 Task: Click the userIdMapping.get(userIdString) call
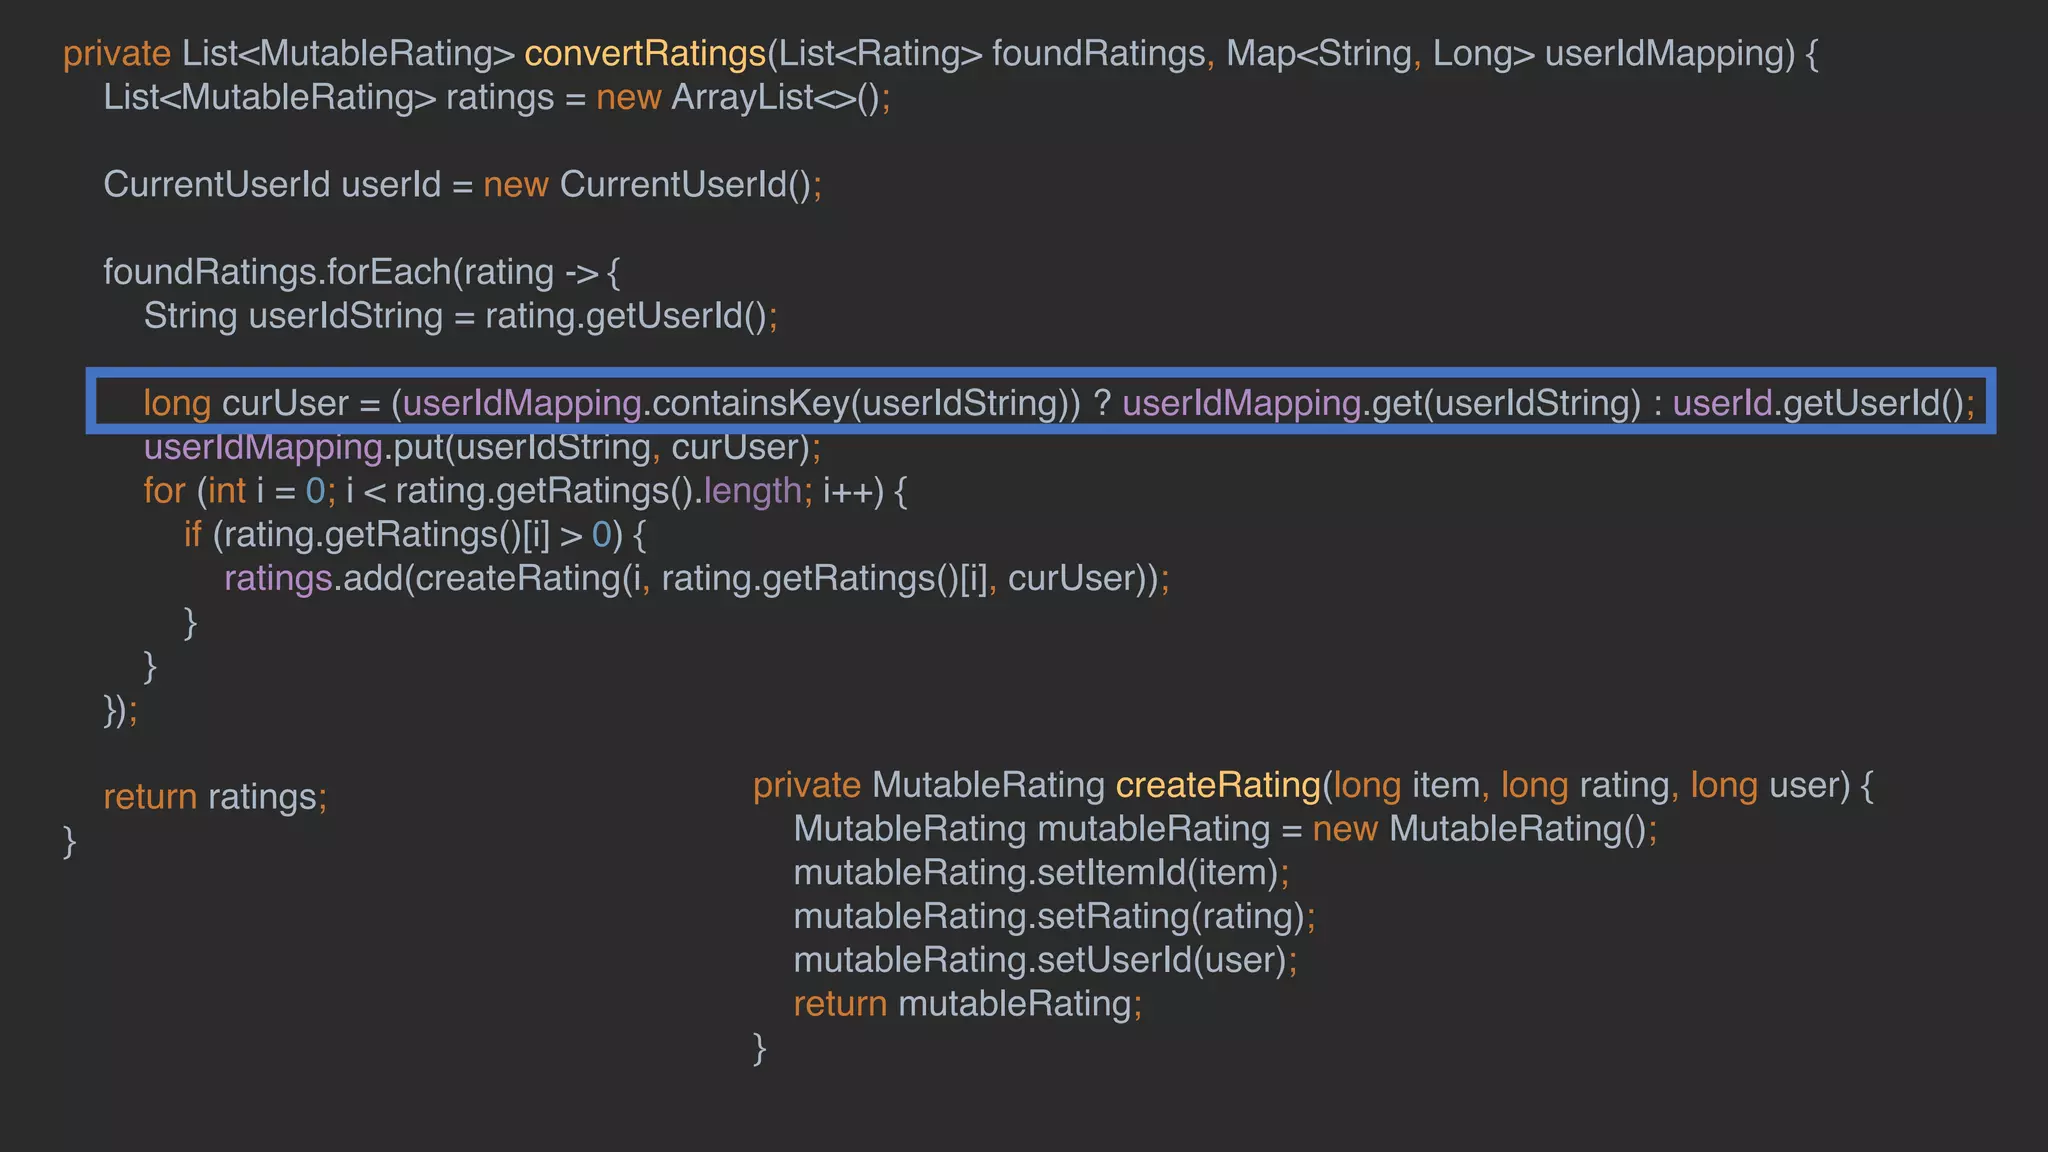1382,403
